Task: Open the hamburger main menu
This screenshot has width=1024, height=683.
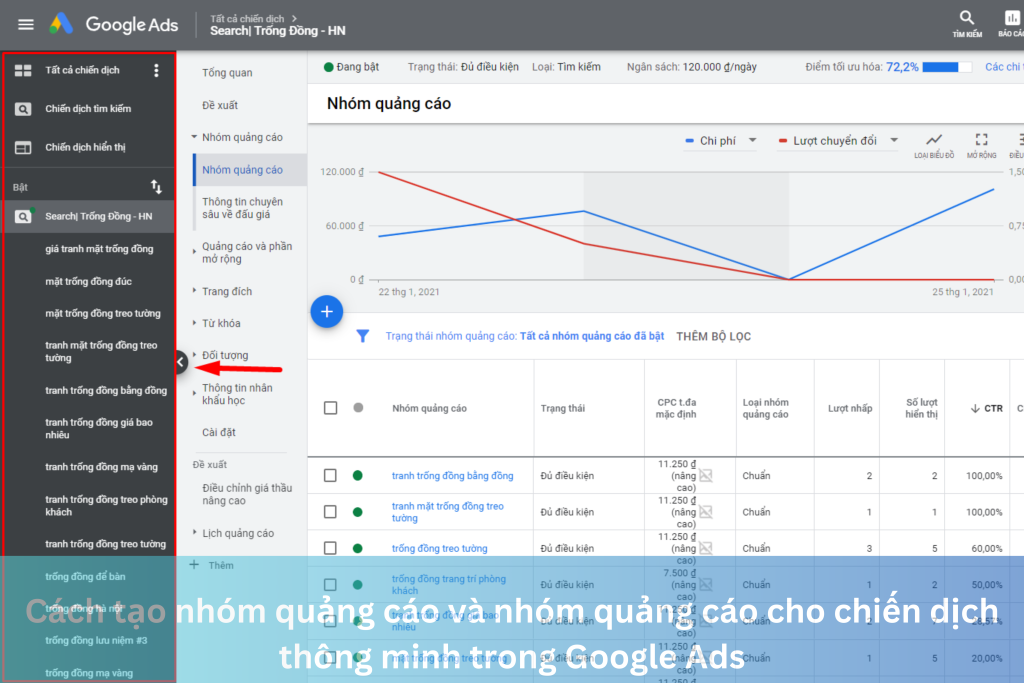Action: pos(25,25)
